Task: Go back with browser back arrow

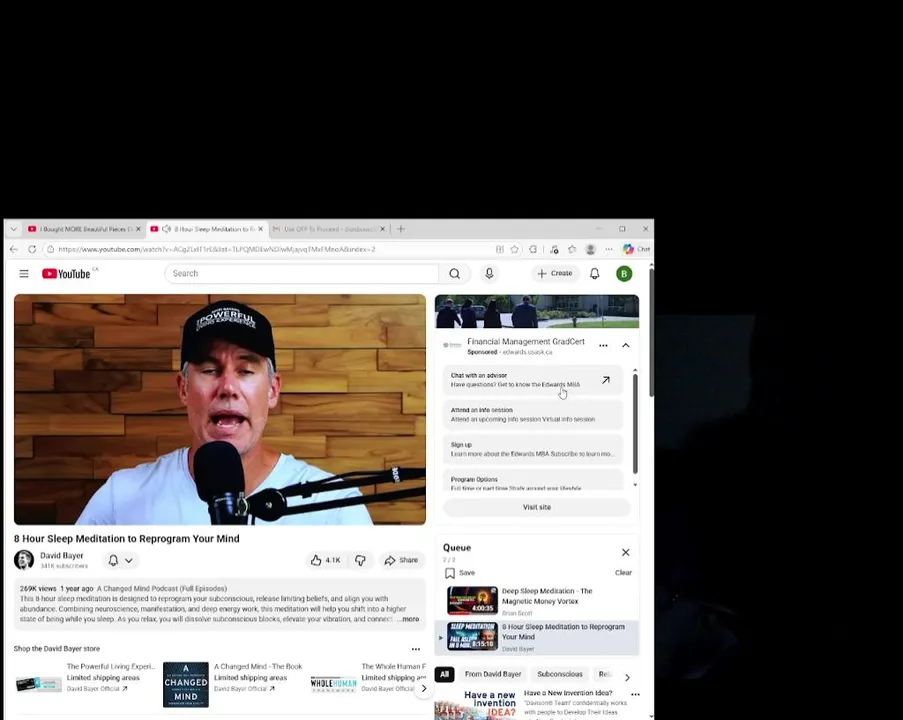Action: [14, 249]
